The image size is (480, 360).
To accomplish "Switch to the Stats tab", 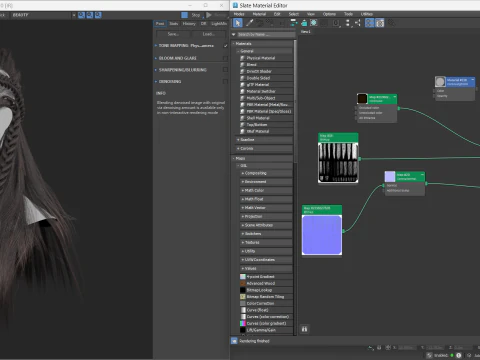I will 174,24.
